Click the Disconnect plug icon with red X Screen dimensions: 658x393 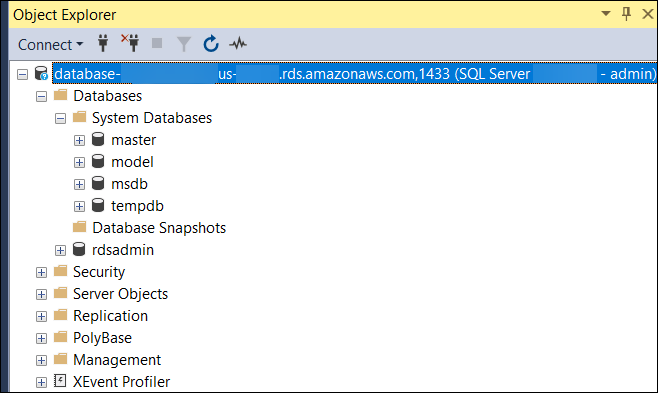[x=131, y=43]
